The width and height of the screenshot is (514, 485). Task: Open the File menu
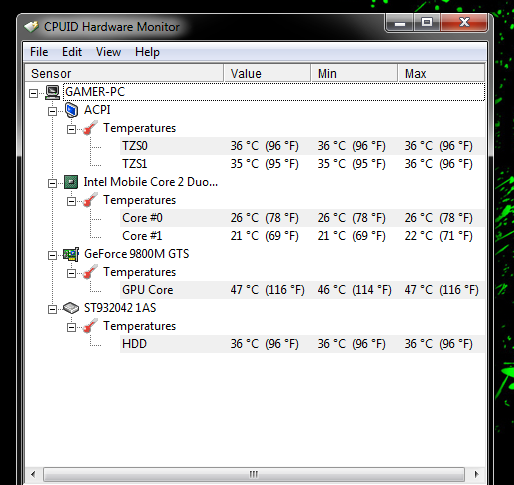39,52
